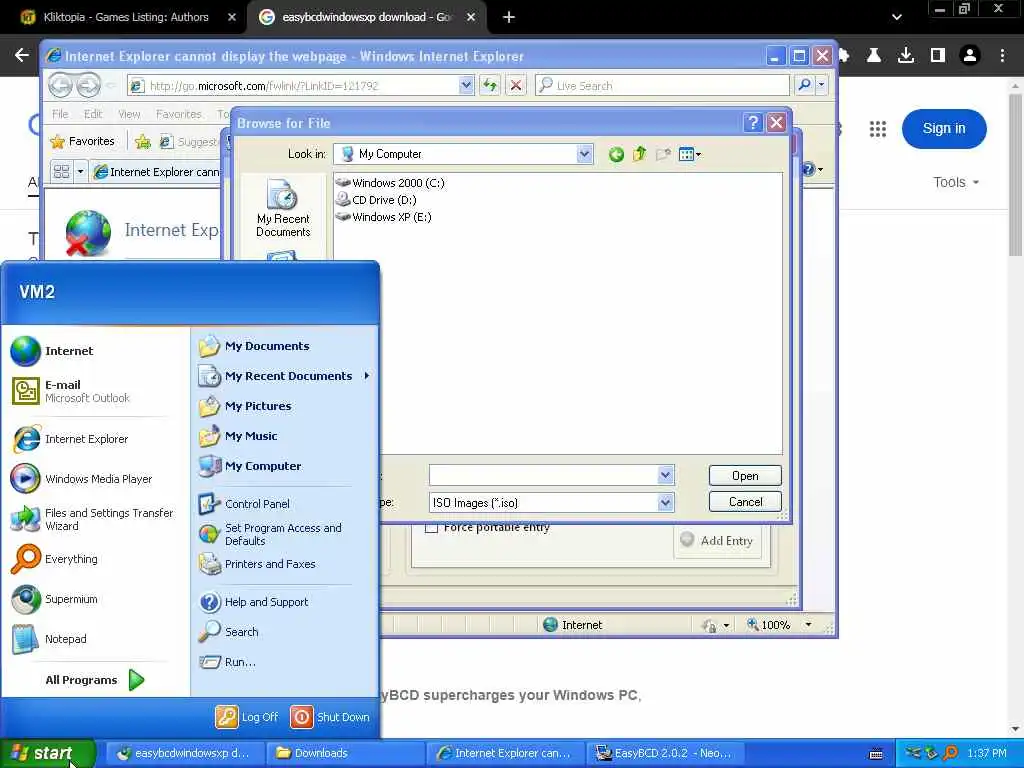
Task: Open Files and Settings Transfer Wizard
Action: tap(93, 519)
